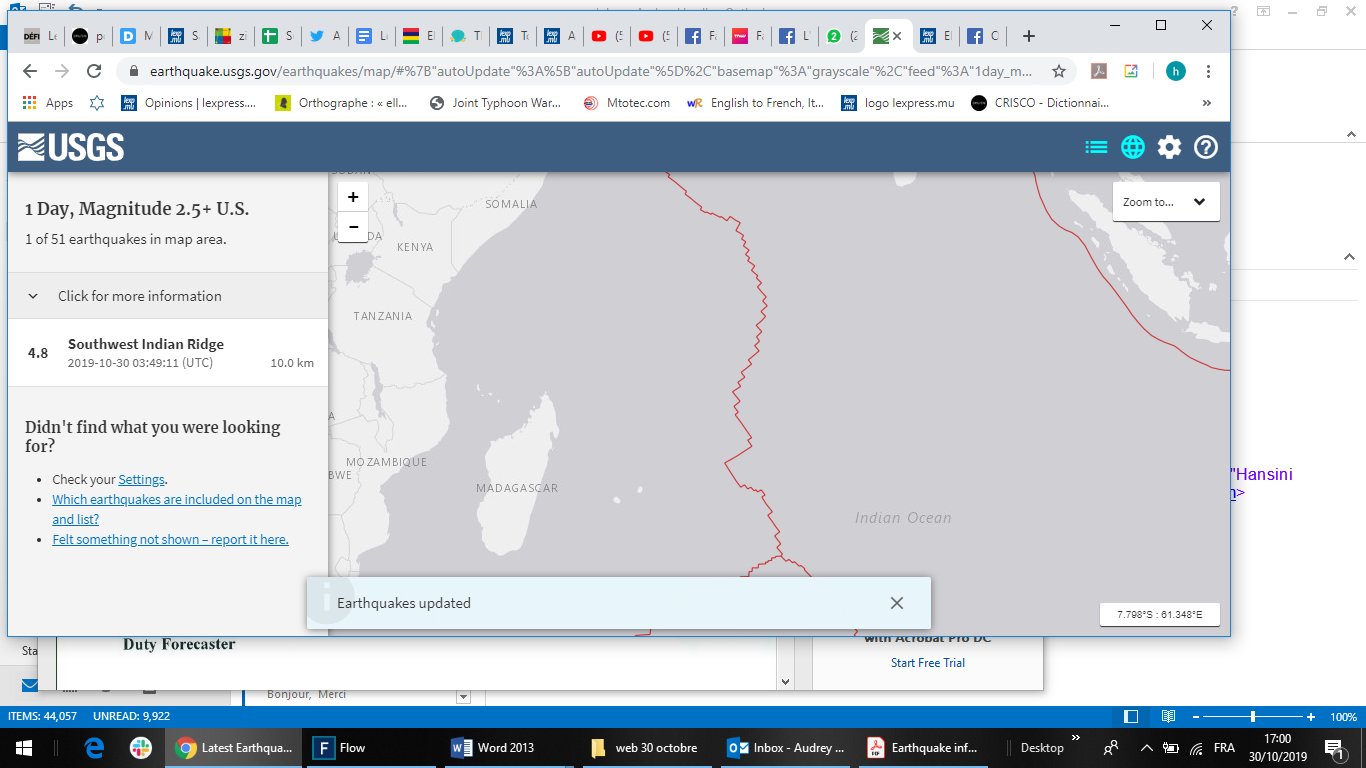This screenshot has height=768, width=1366.
Task: Open the Settings link
Action: pyautogui.click(x=141, y=480)
